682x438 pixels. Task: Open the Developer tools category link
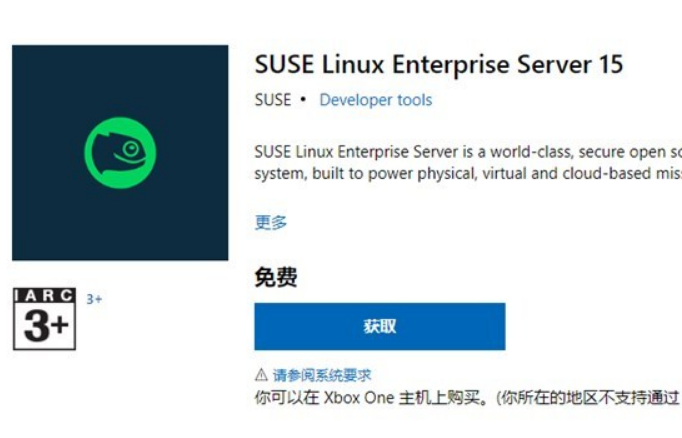(376, 100)
